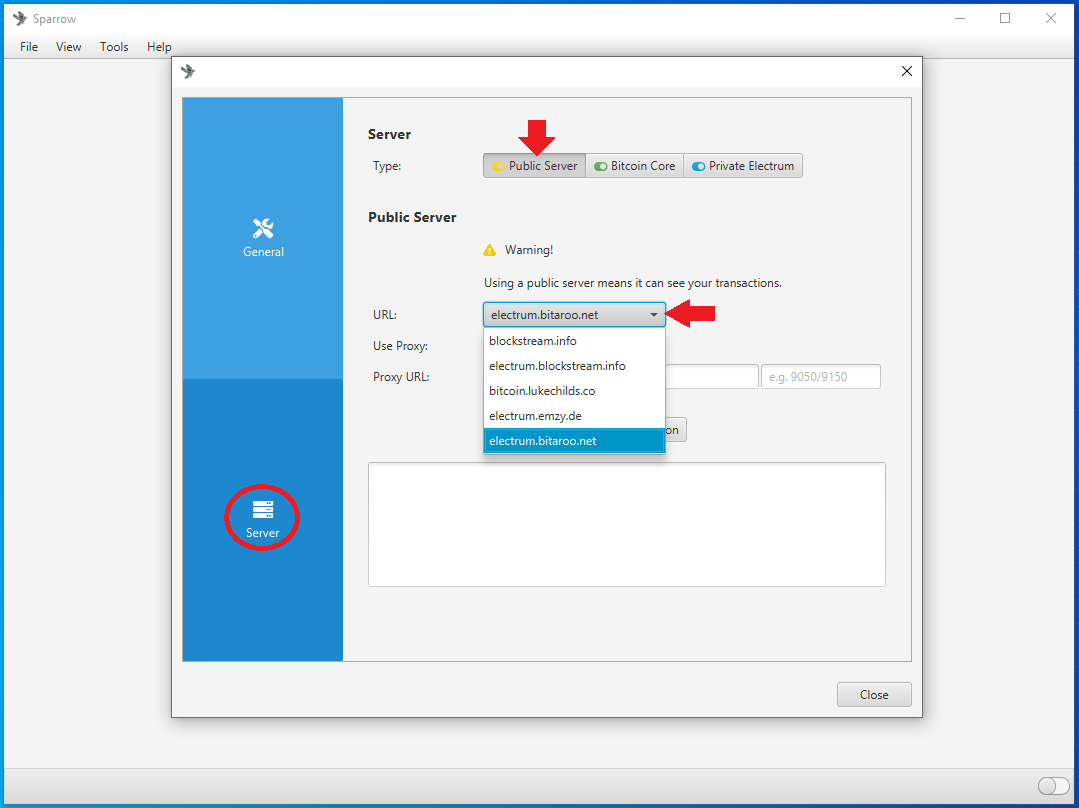Click the yellow Warning triangle icon
The height and width of the screenshot is (808, 1079).
489,250
